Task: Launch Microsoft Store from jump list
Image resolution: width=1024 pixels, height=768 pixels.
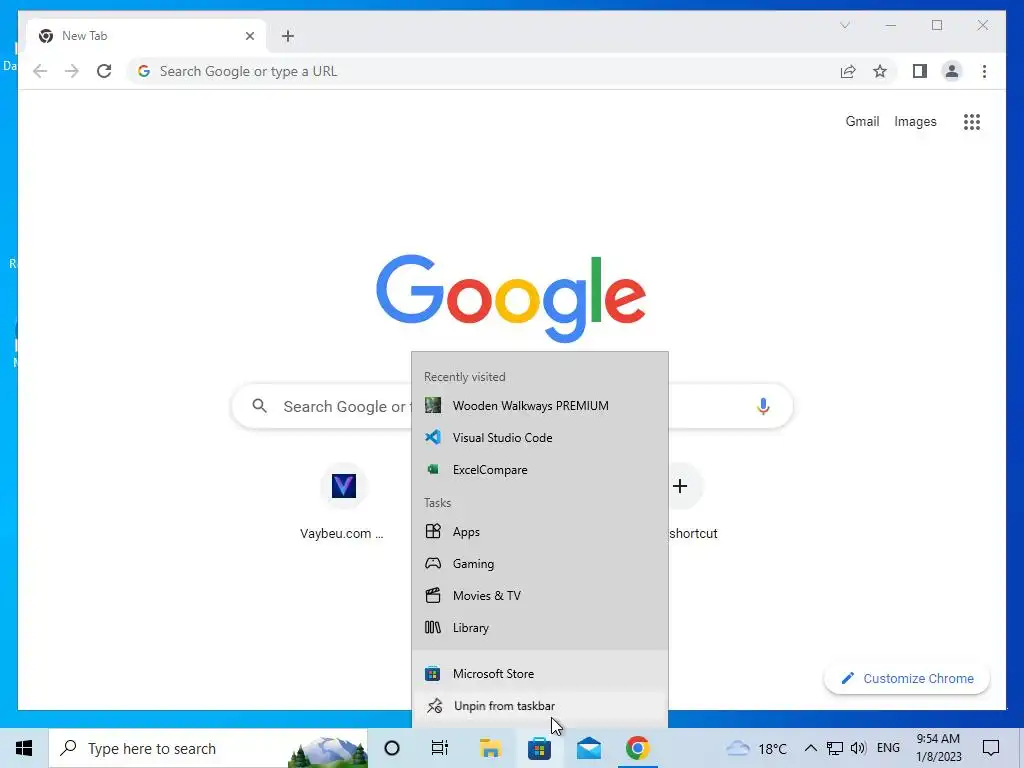Action: click(x=539, y=673)
